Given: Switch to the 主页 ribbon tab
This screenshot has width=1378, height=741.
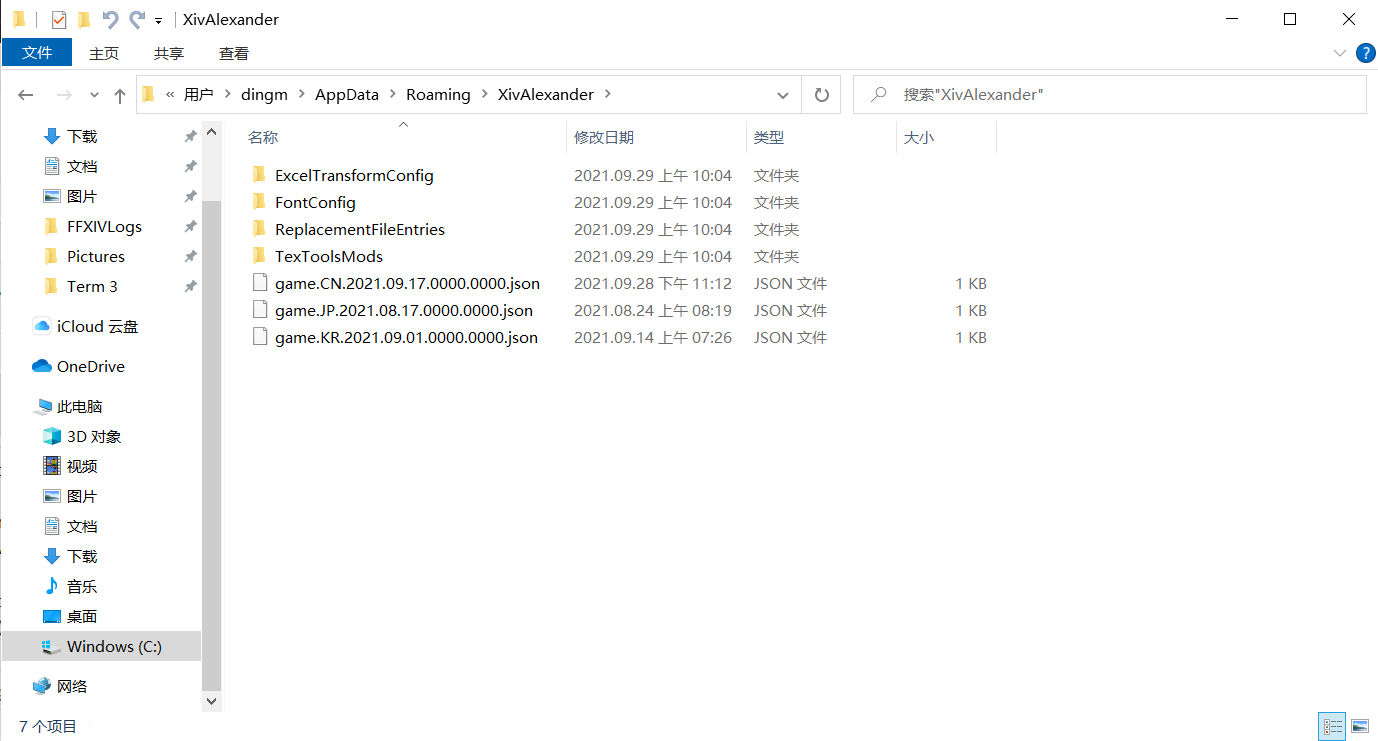Looking at the screenshot, I should click(104, 53).
